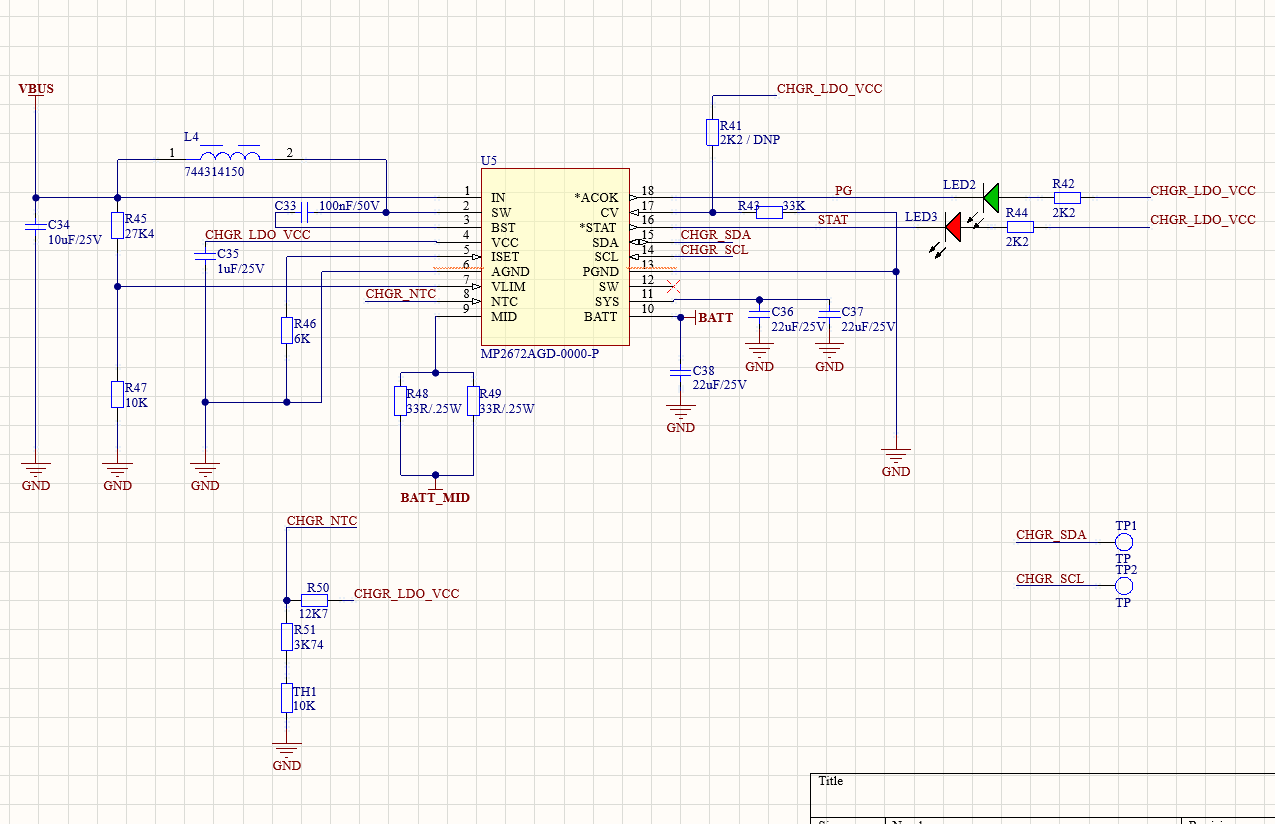Click the U5 designator text
The width and height of the screenshot is (1275, 824).
tap(489, 160)
